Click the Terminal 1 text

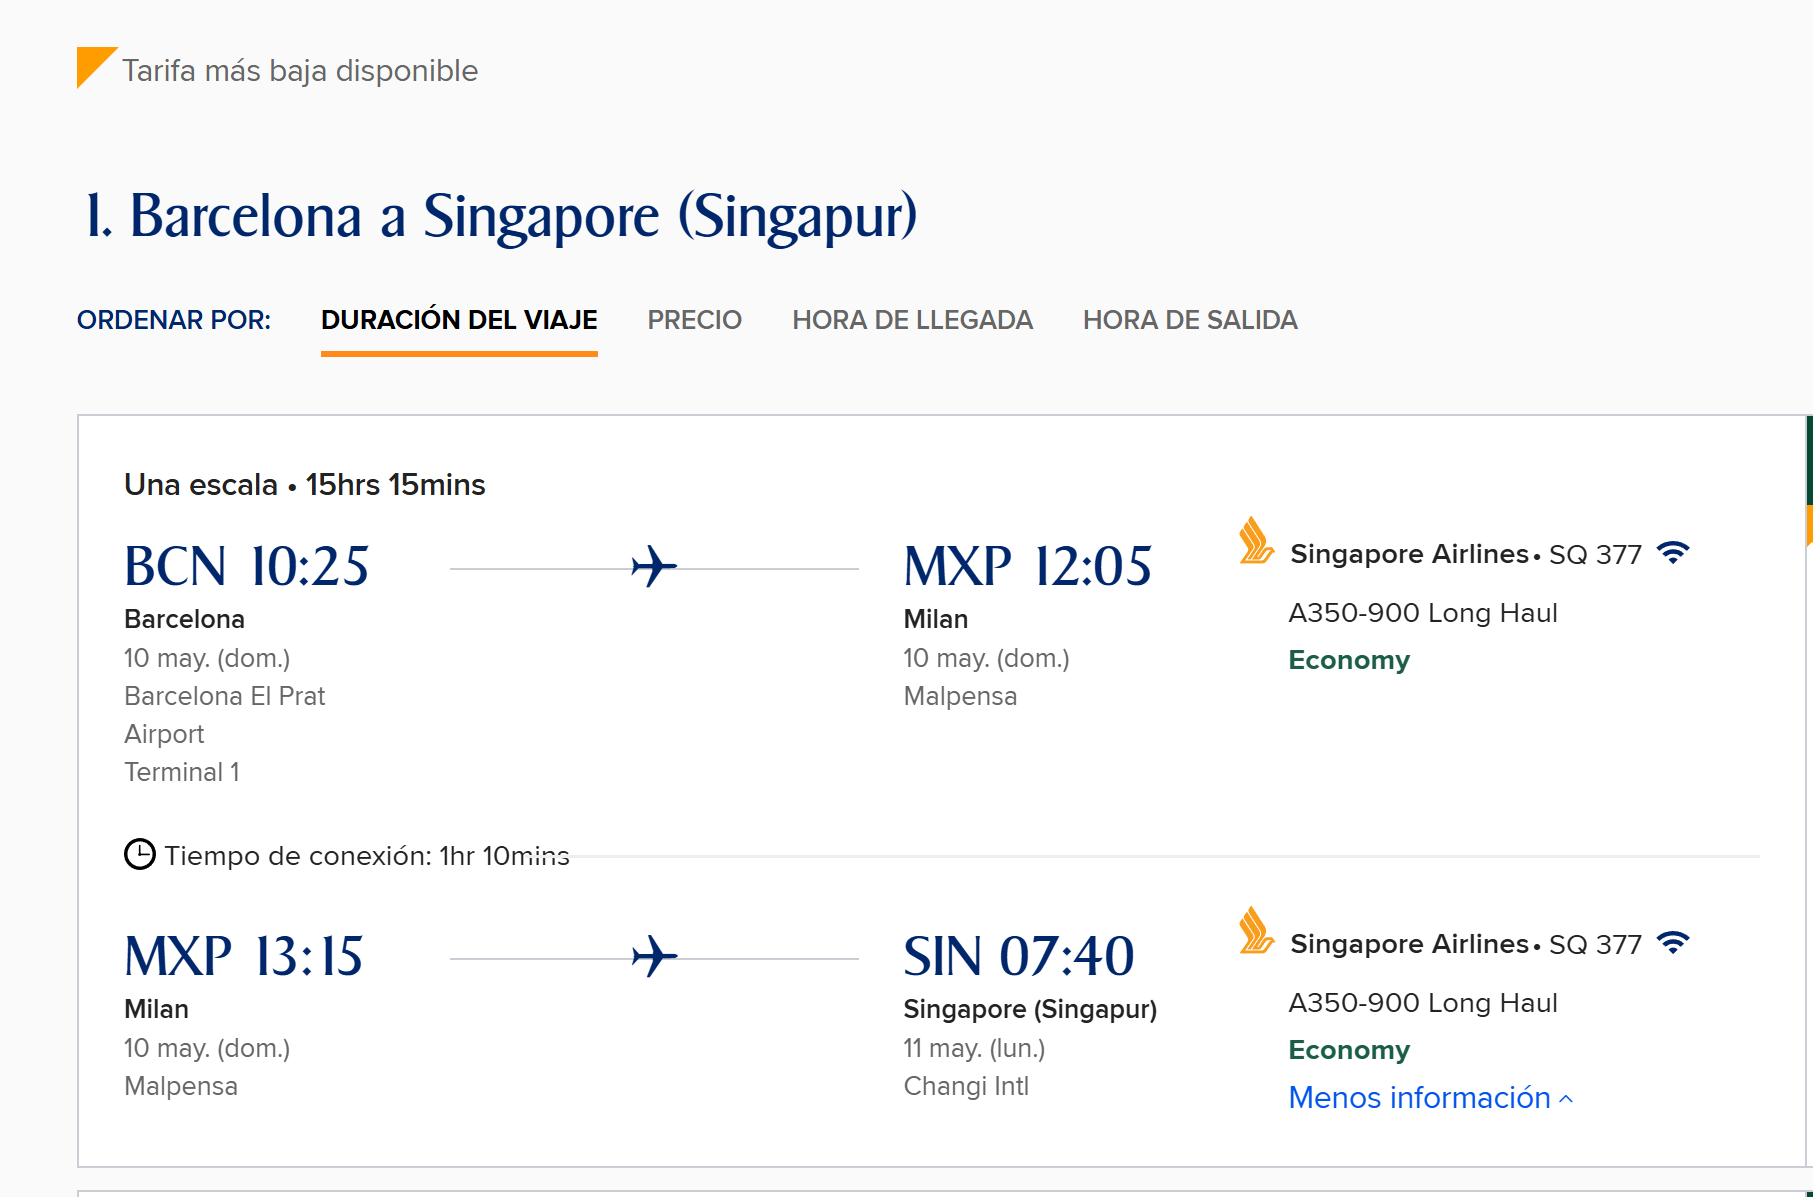coord(182,772)
